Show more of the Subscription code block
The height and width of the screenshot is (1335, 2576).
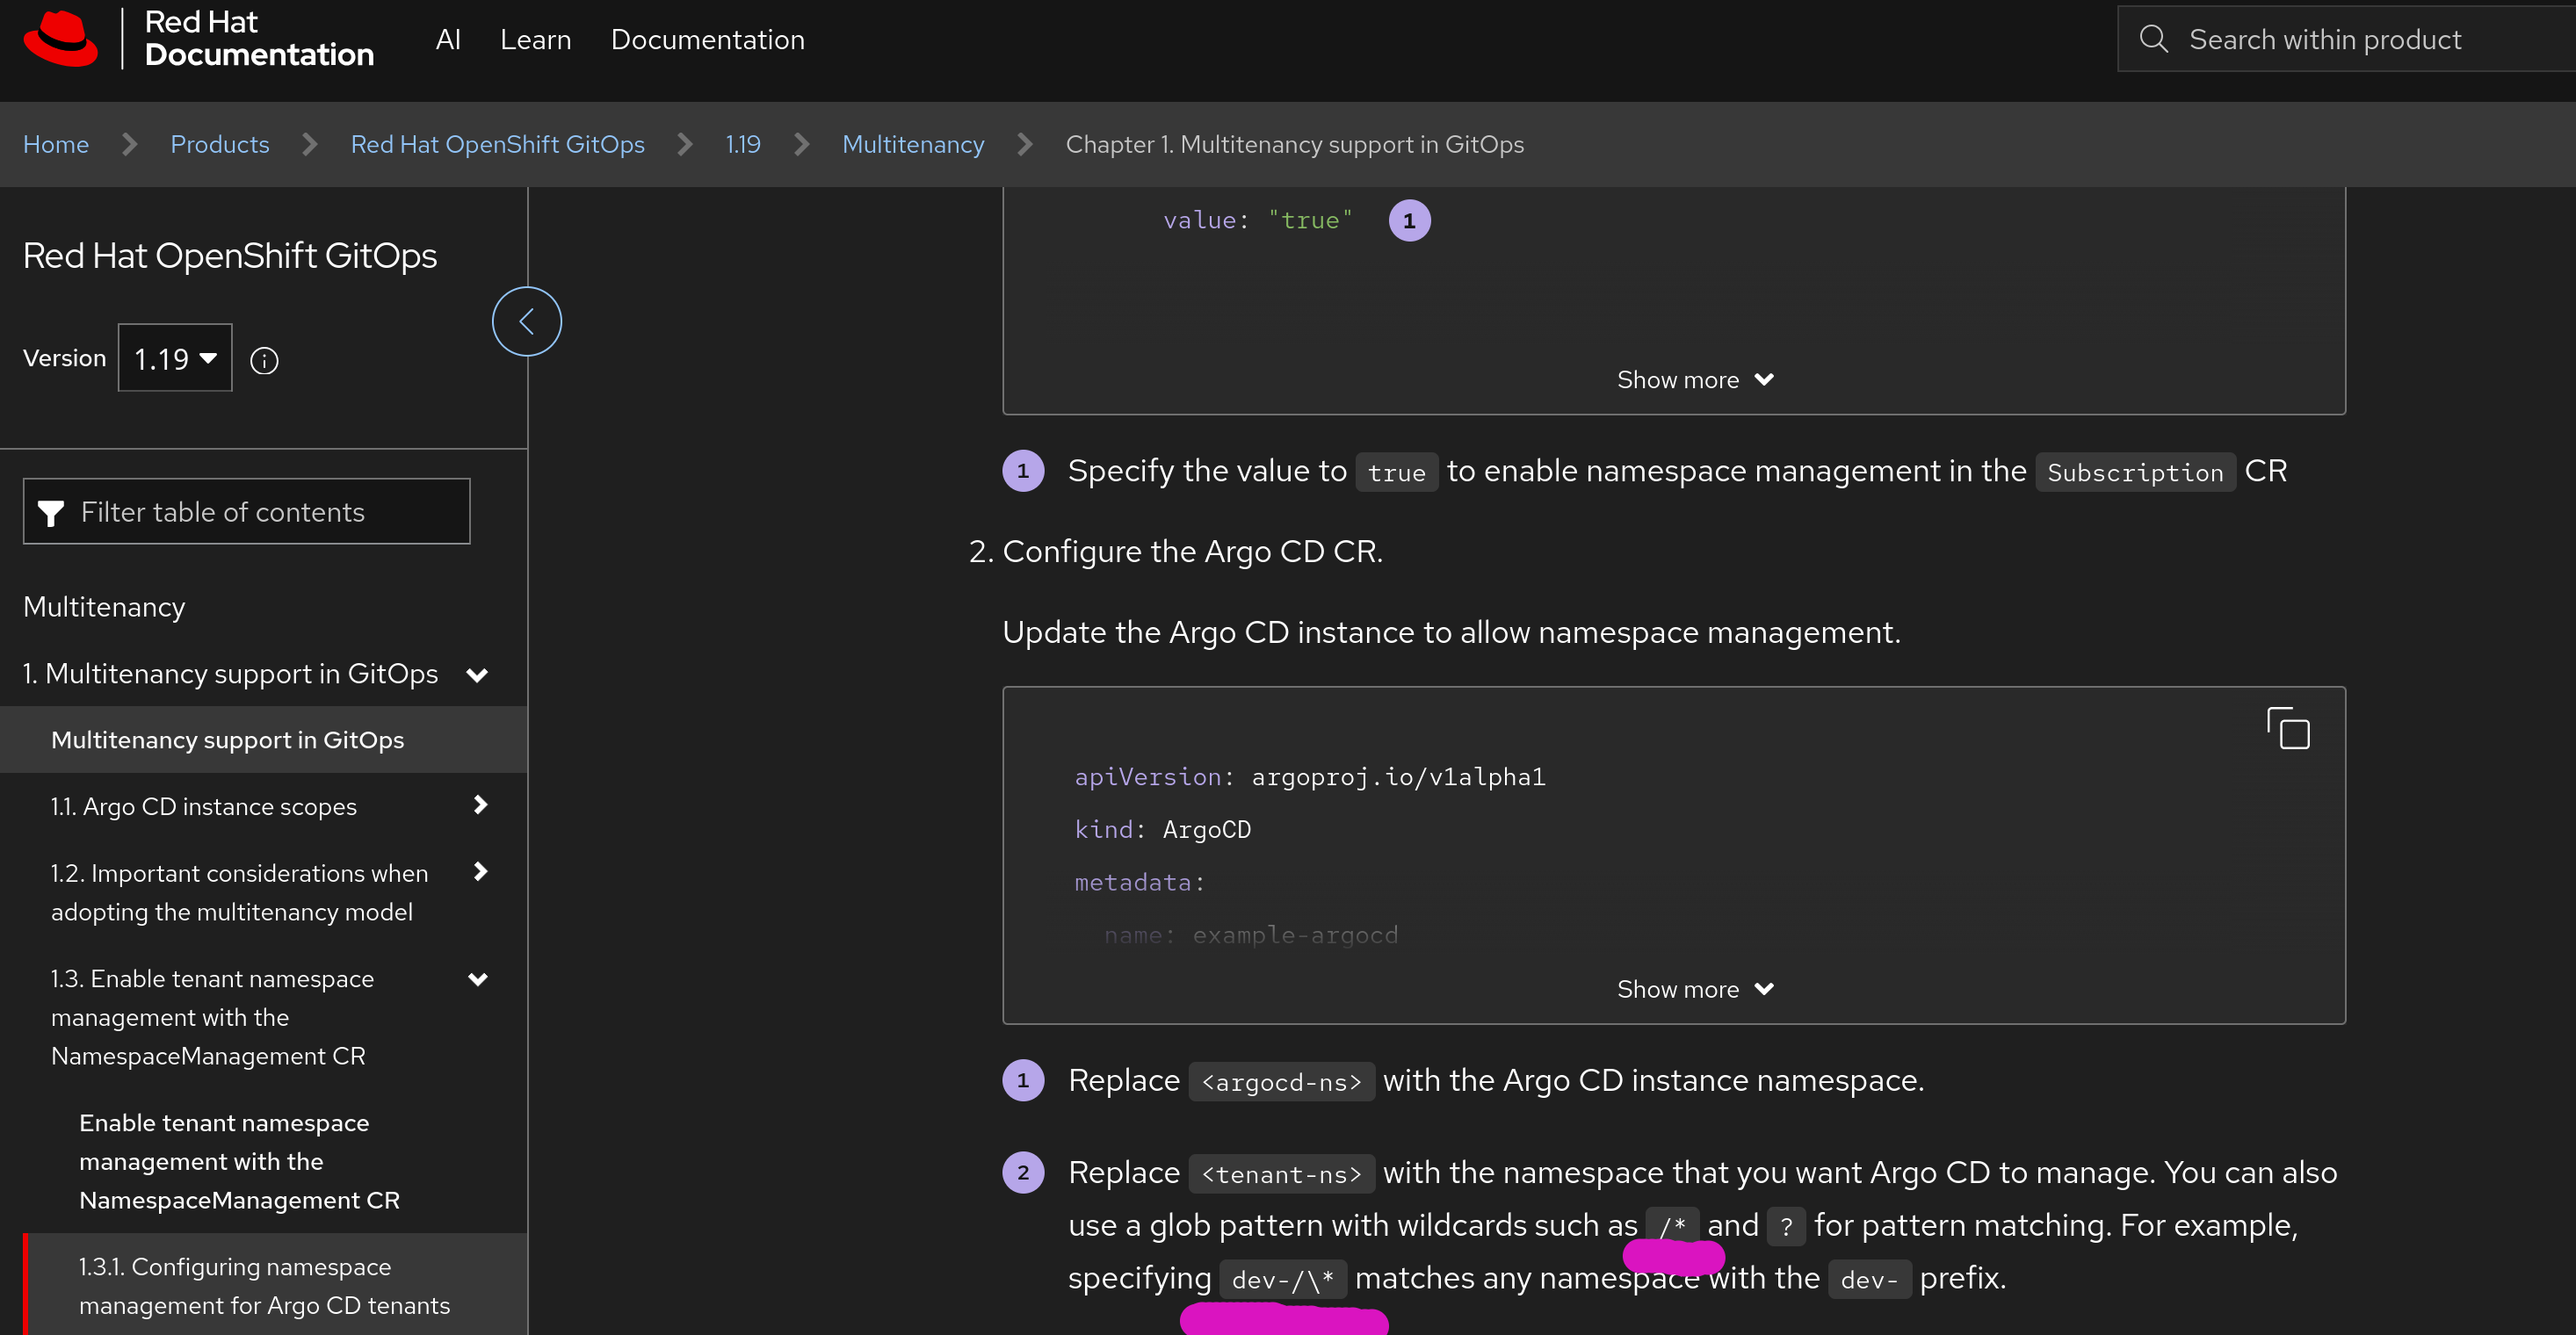1694,380
